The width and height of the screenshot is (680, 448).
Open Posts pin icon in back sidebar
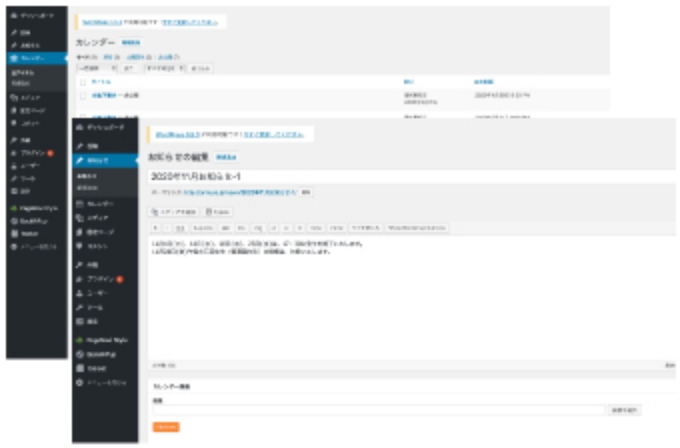pos(12,33)
